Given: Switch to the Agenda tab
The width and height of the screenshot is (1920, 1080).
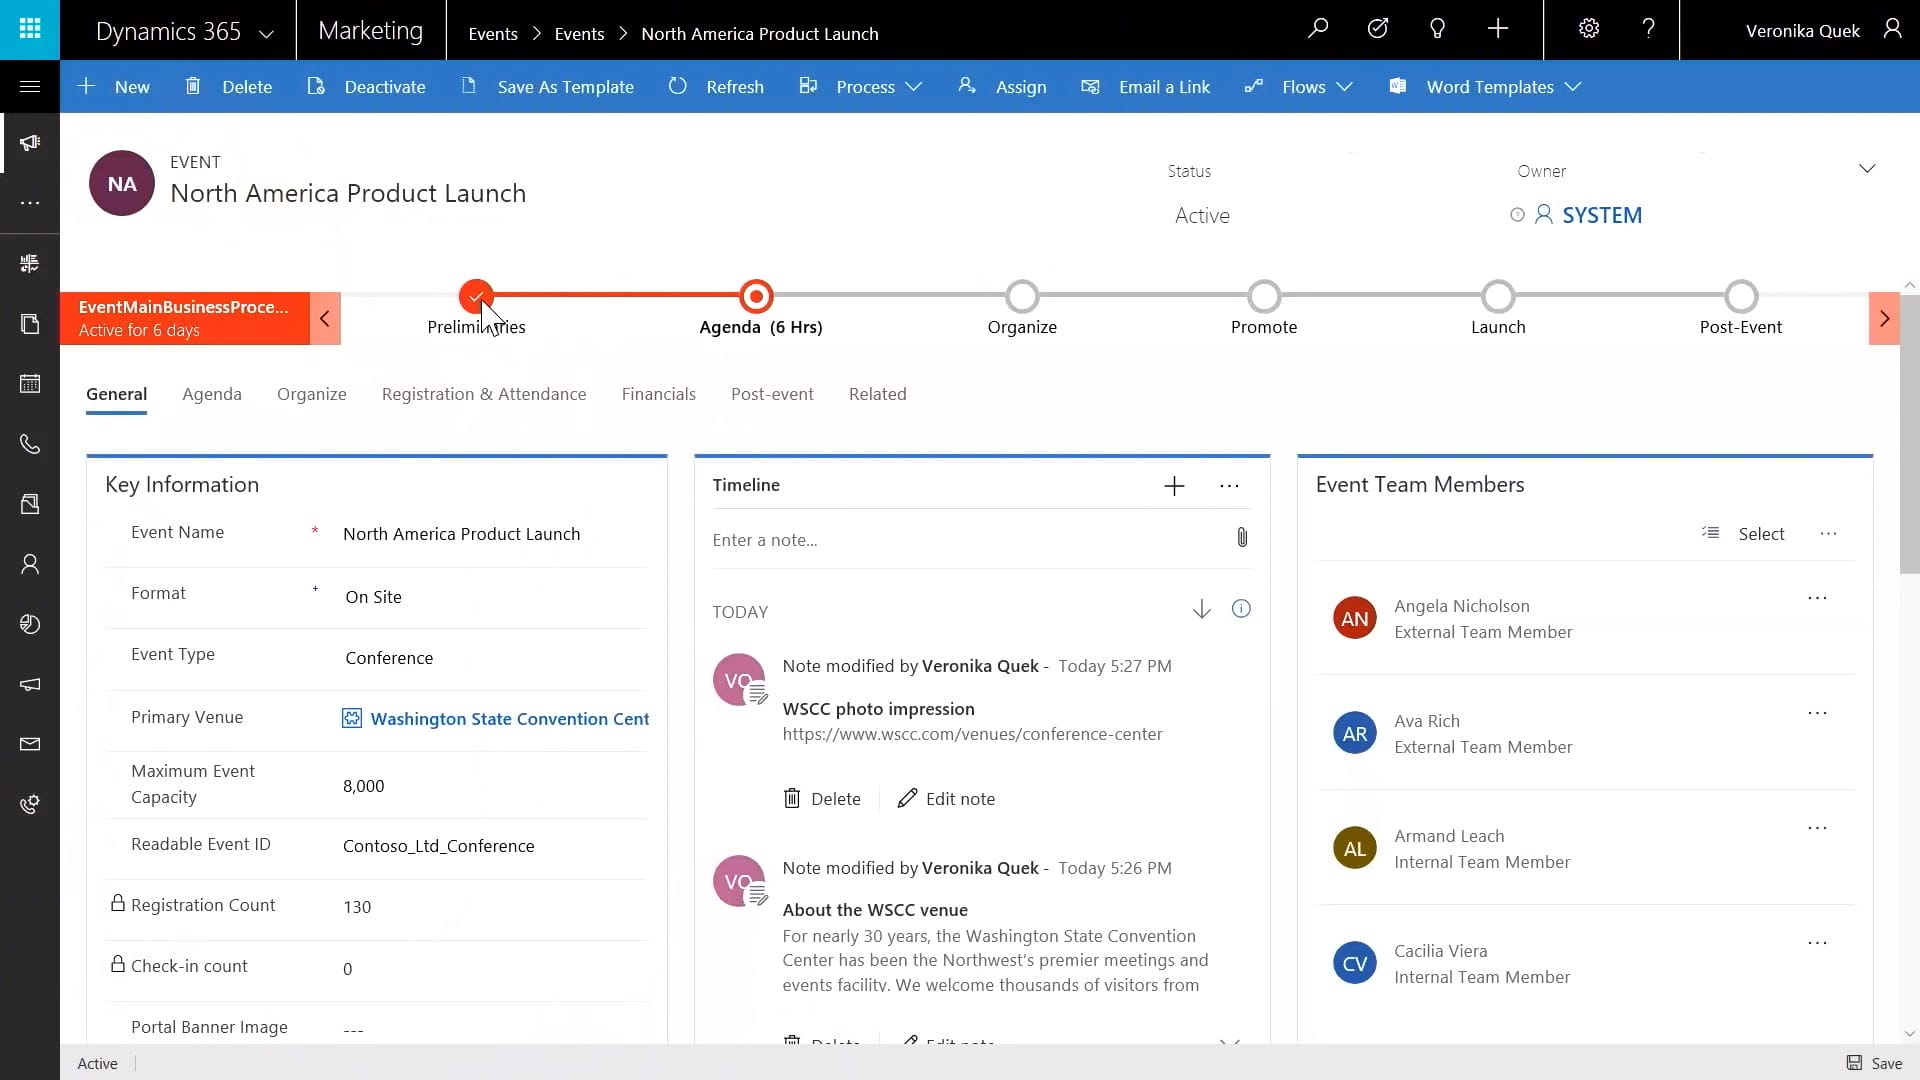Looking at the screenshot, I should click(x=212, y=394).
